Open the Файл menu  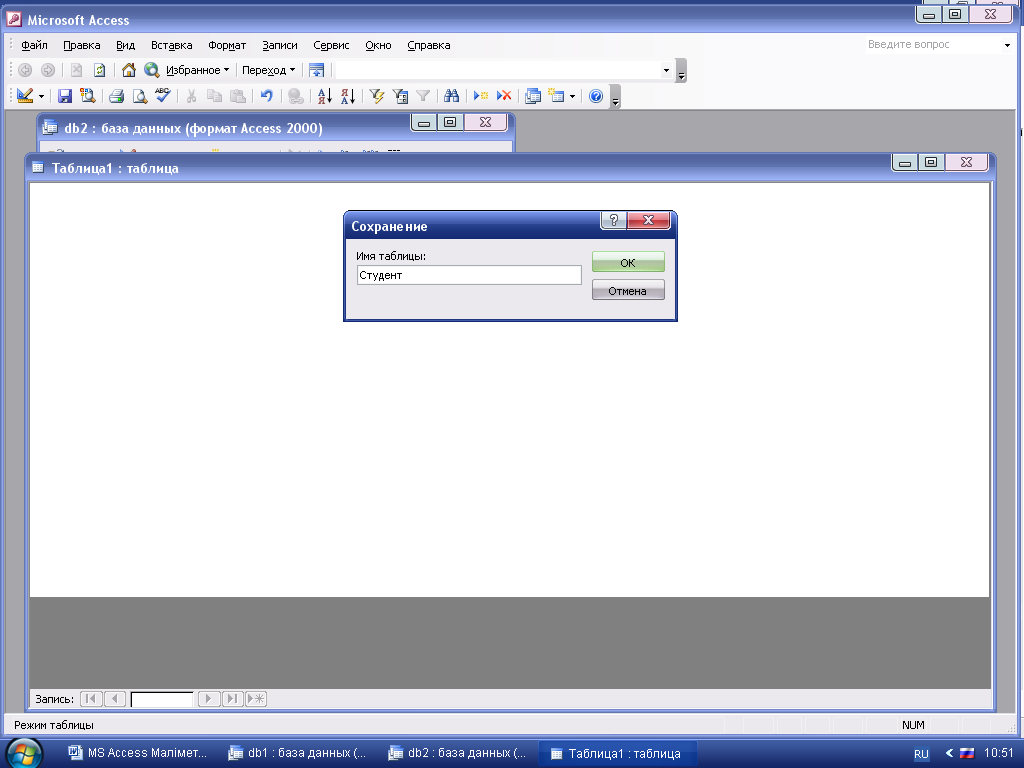(x=34, y=45)
